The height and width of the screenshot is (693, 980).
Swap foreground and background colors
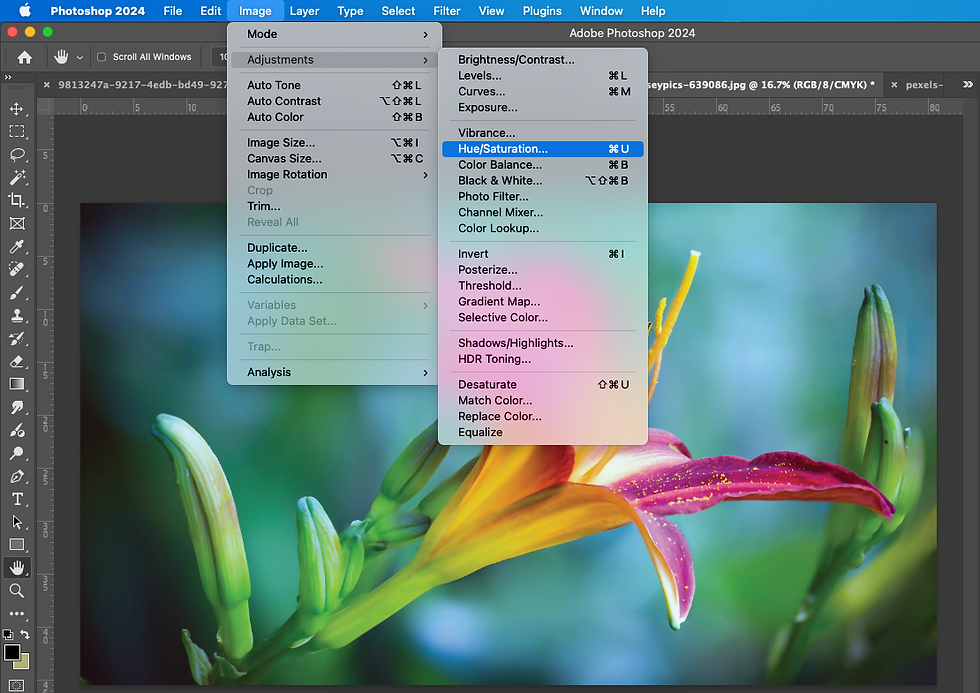[x=25, y=634]
